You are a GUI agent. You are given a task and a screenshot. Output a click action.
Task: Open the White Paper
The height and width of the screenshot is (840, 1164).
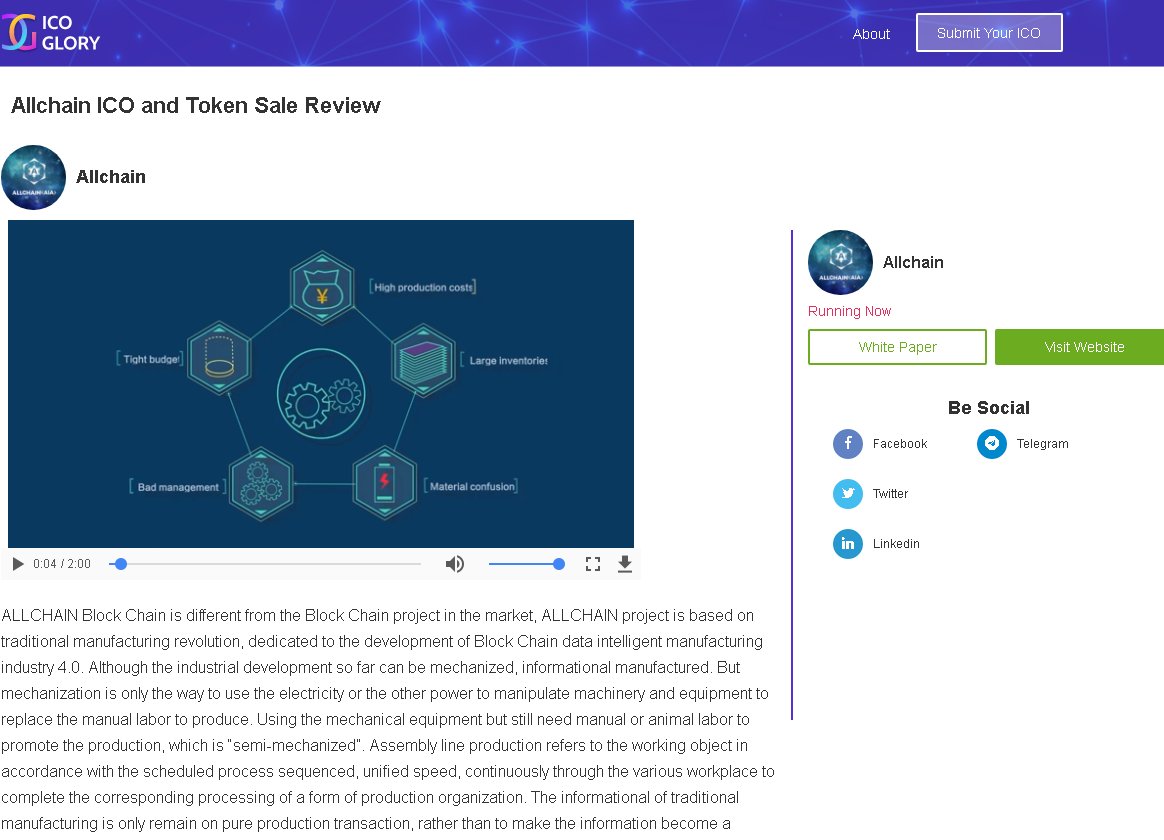click(897, 347)
